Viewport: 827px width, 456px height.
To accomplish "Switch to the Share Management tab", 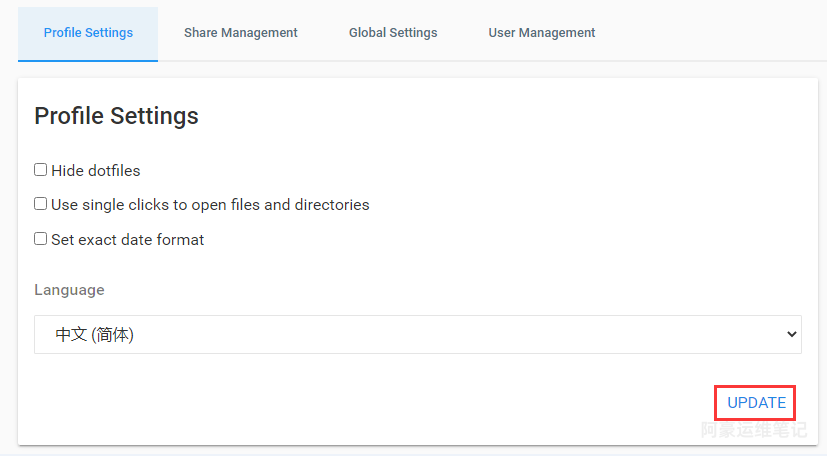I will (x=240, y=33).
